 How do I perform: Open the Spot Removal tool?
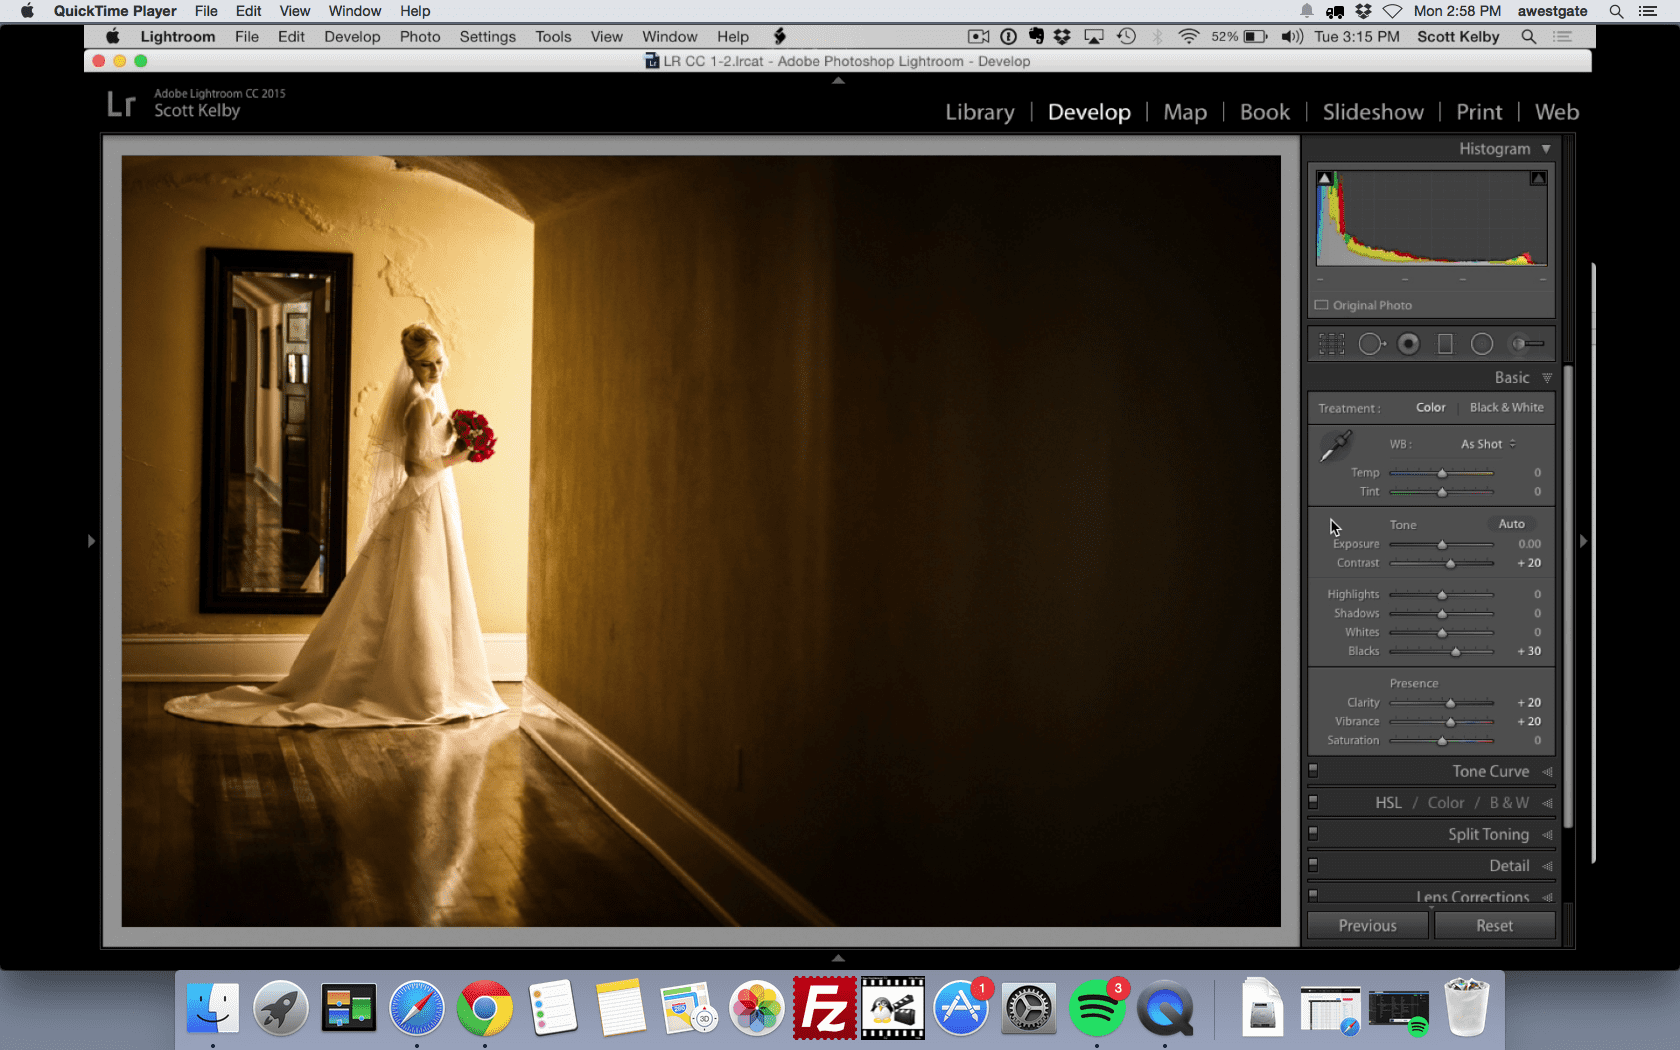click(x=1370, y=343)
